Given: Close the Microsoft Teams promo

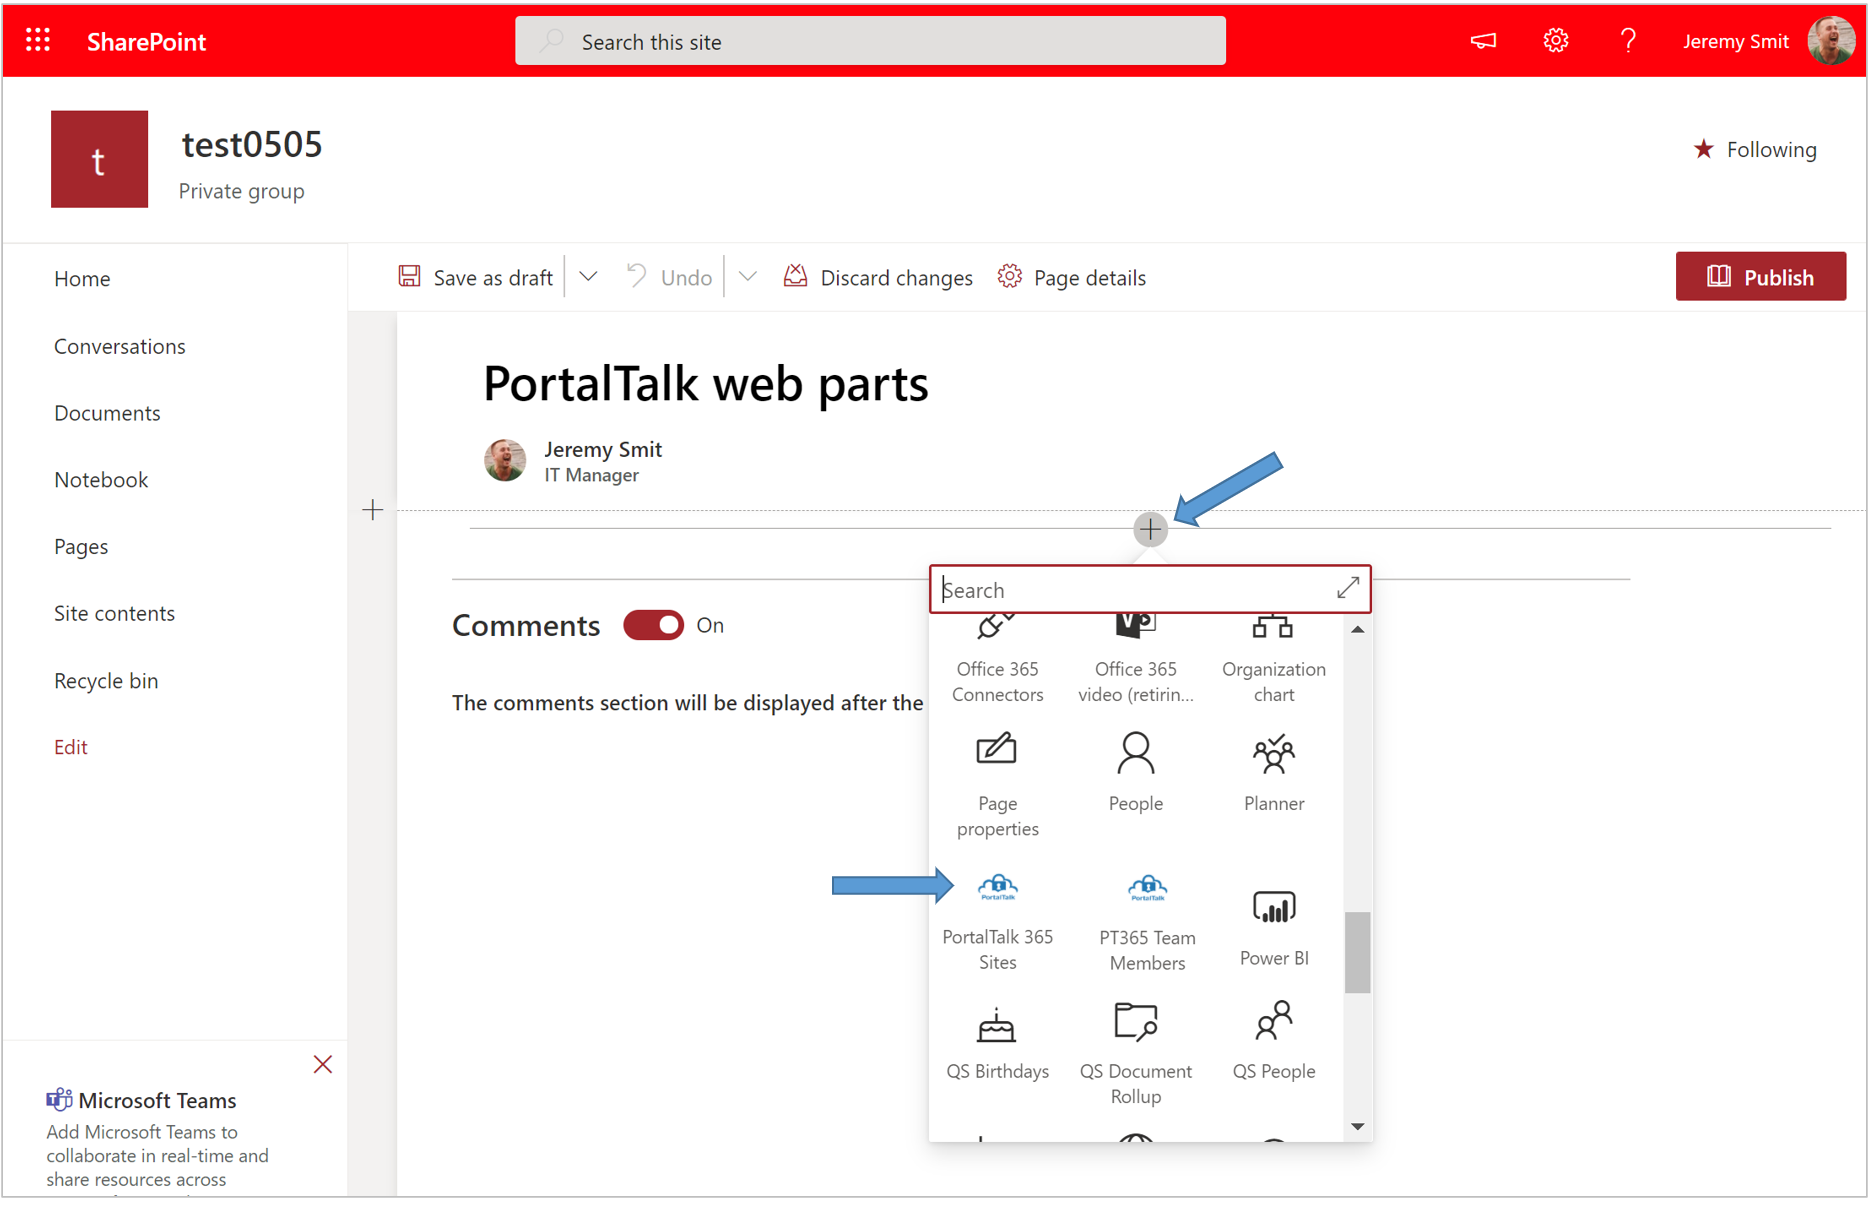Looking at the screenshot, I should pyautogui.click(x=322, y=1064).
